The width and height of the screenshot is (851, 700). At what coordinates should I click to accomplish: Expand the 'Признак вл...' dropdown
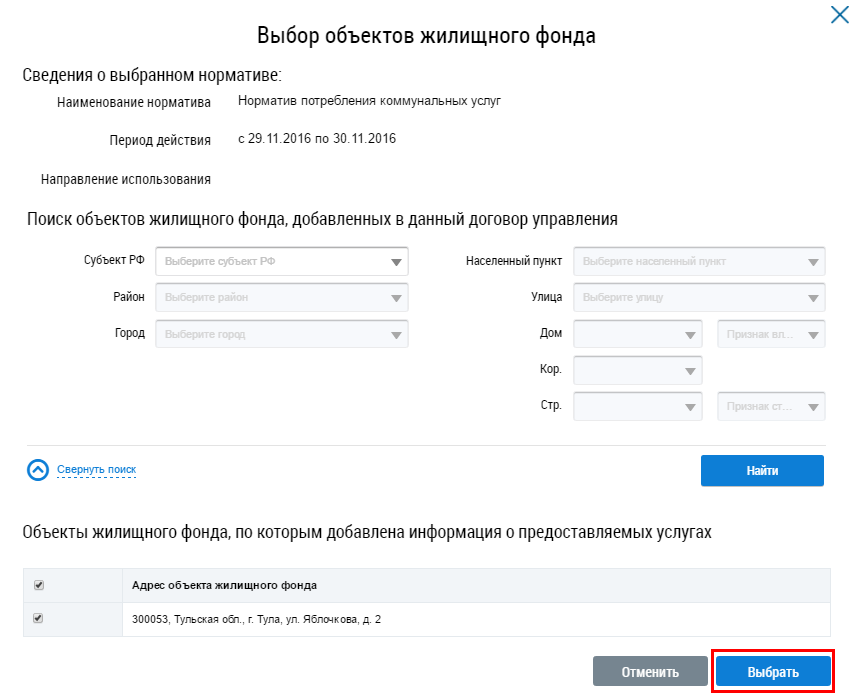coord(771,333)
